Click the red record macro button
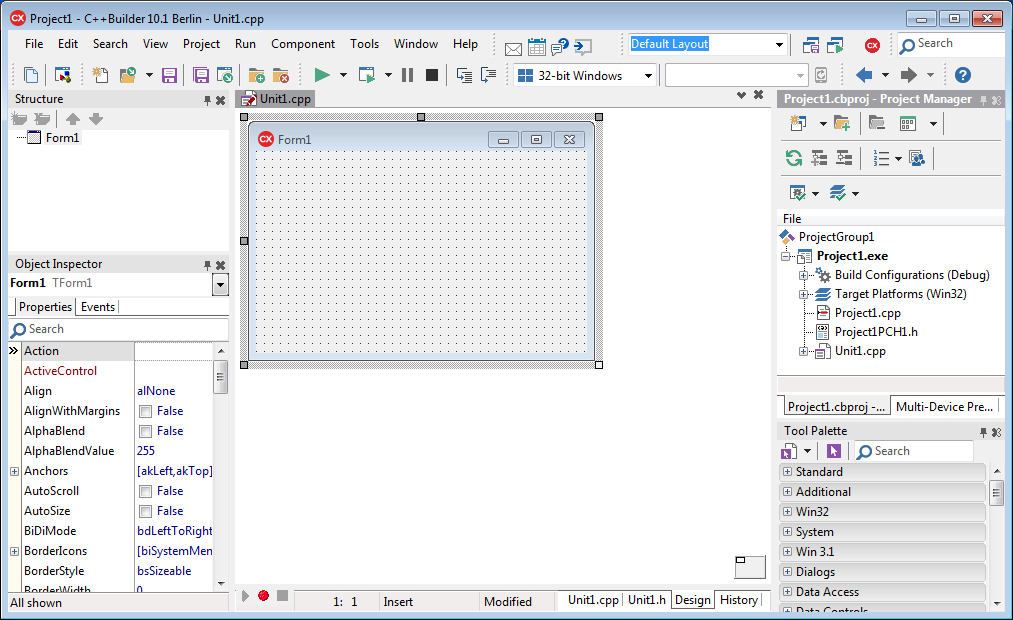This screenshot has width=1013, height=620. 264,595
